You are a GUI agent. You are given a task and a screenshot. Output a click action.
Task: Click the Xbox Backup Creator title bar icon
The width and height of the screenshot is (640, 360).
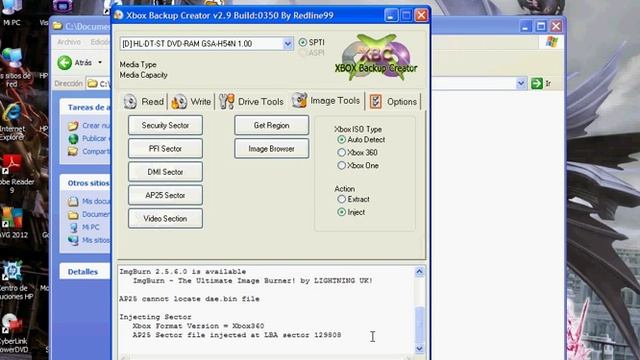click(x=119, y=16)
